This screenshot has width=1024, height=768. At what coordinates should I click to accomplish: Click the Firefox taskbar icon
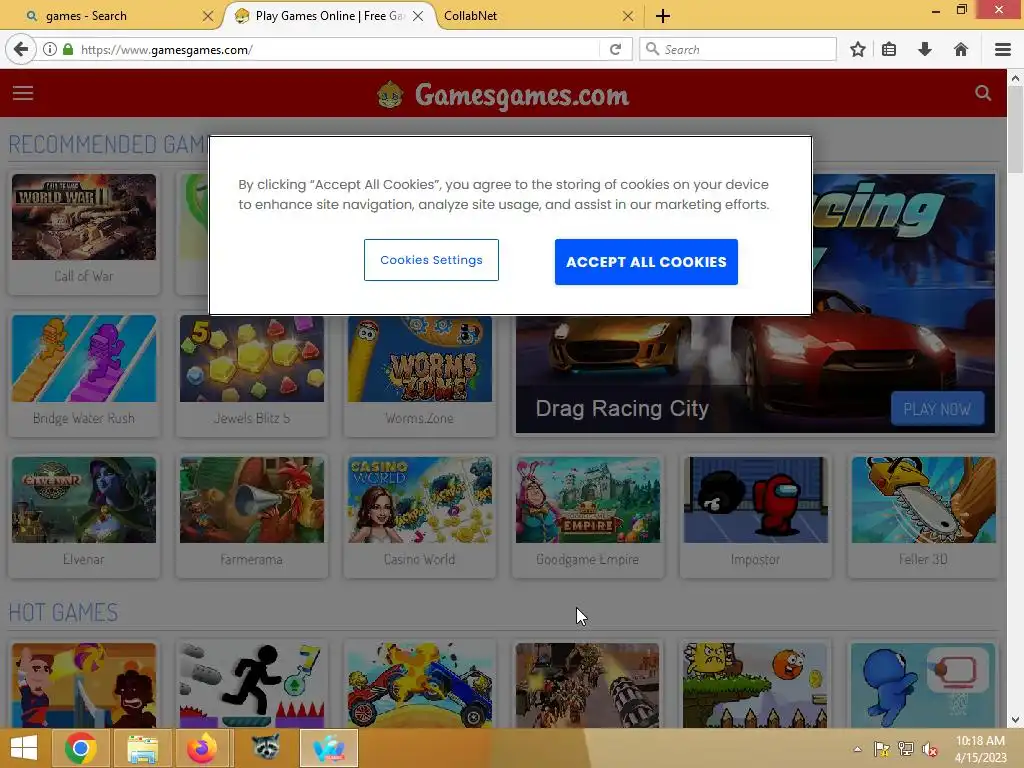click(x=202, y=748)
